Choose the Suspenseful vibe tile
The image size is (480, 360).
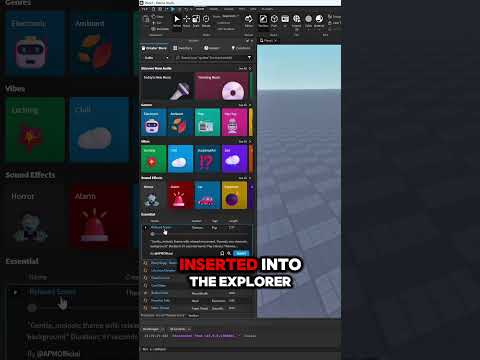(207, 159)
